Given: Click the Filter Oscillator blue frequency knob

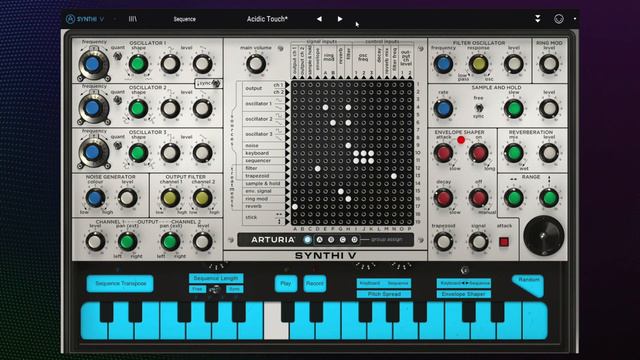Looking at the screenshot, I should coord(443,64).
